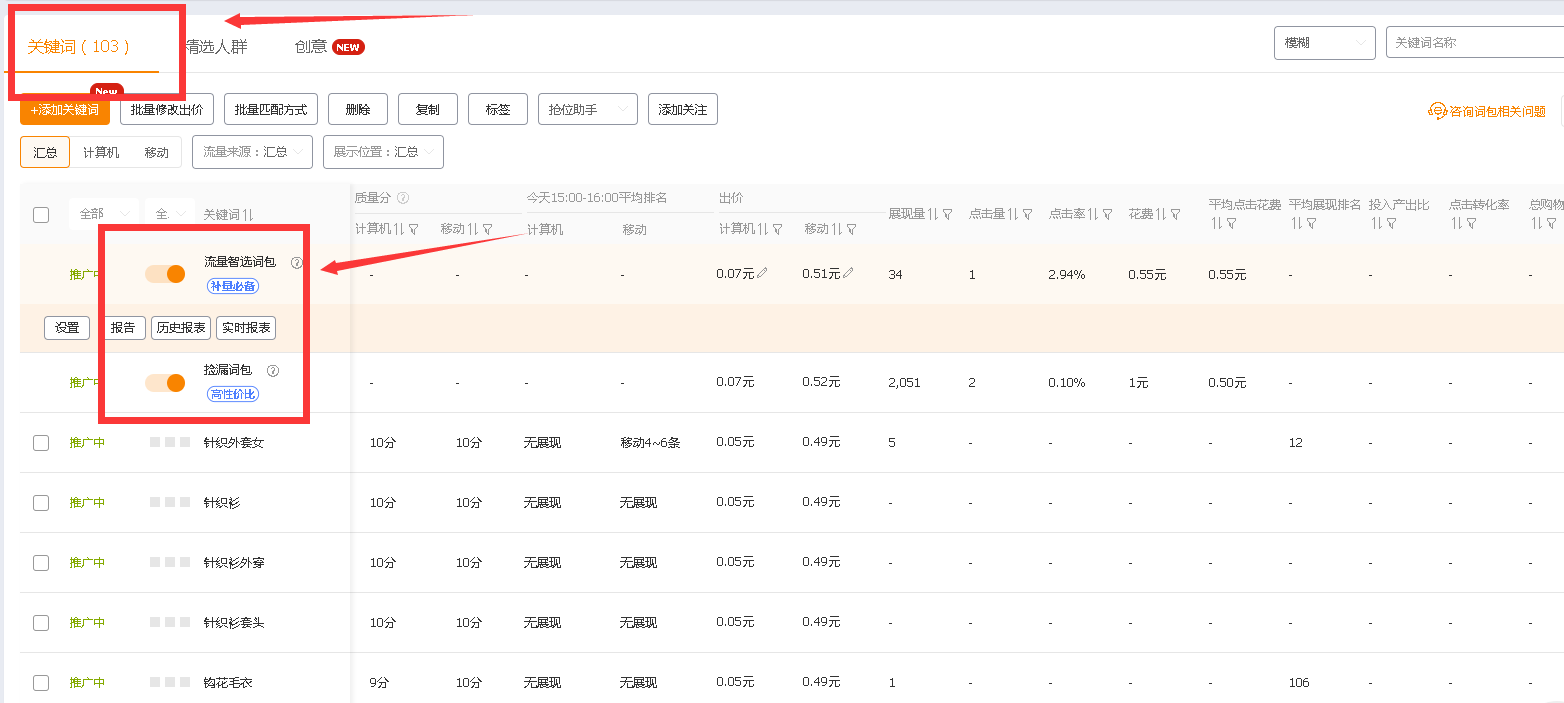This screenshot has width=1564, height=703.
Task: Check the box for keyword 针织外套女
Action: [x=41, y=443]
